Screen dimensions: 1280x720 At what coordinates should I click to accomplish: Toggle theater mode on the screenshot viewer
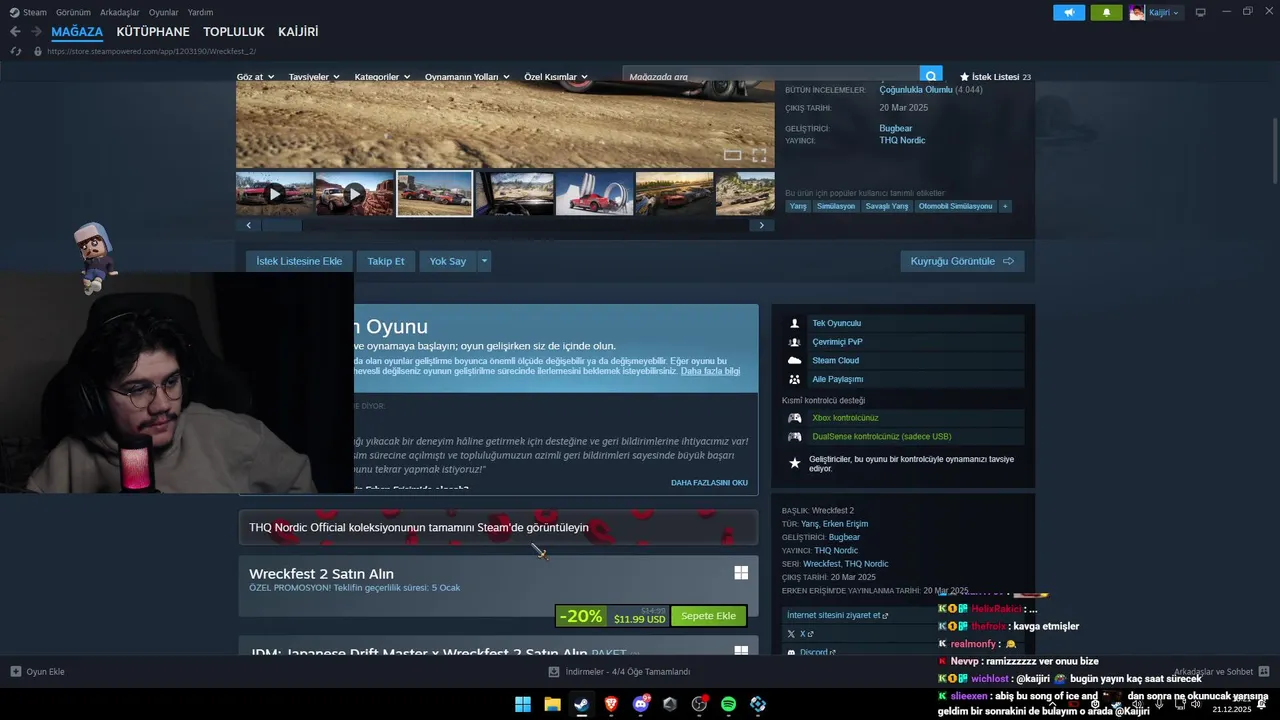pos(733,155)
